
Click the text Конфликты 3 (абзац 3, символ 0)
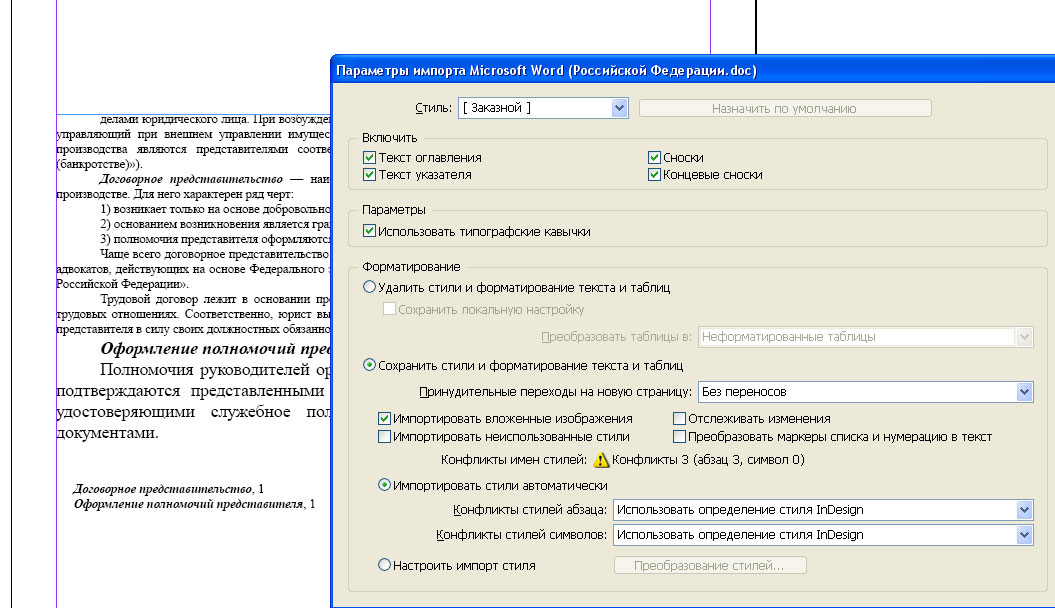click(x=708, y=460)
